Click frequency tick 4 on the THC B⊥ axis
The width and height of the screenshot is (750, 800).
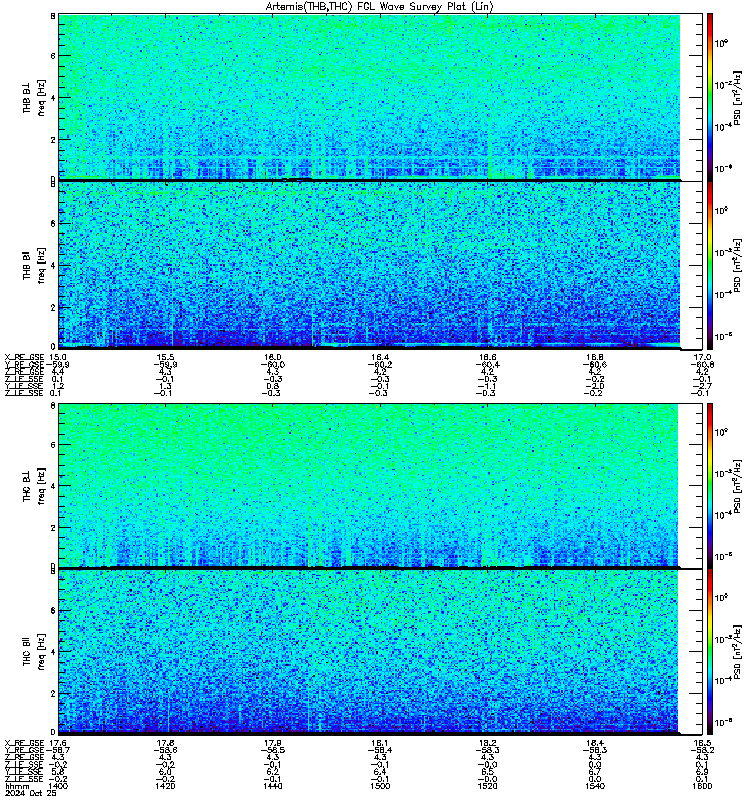(53, 486)
